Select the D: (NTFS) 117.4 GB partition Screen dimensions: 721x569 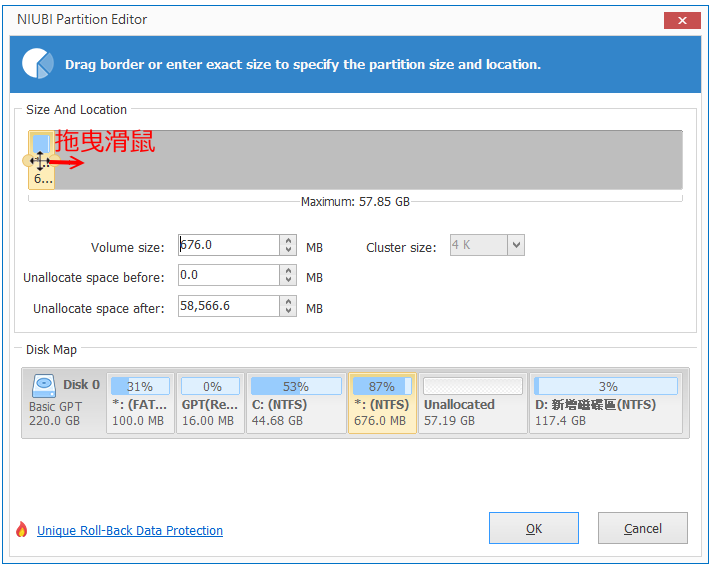point(606,403)
